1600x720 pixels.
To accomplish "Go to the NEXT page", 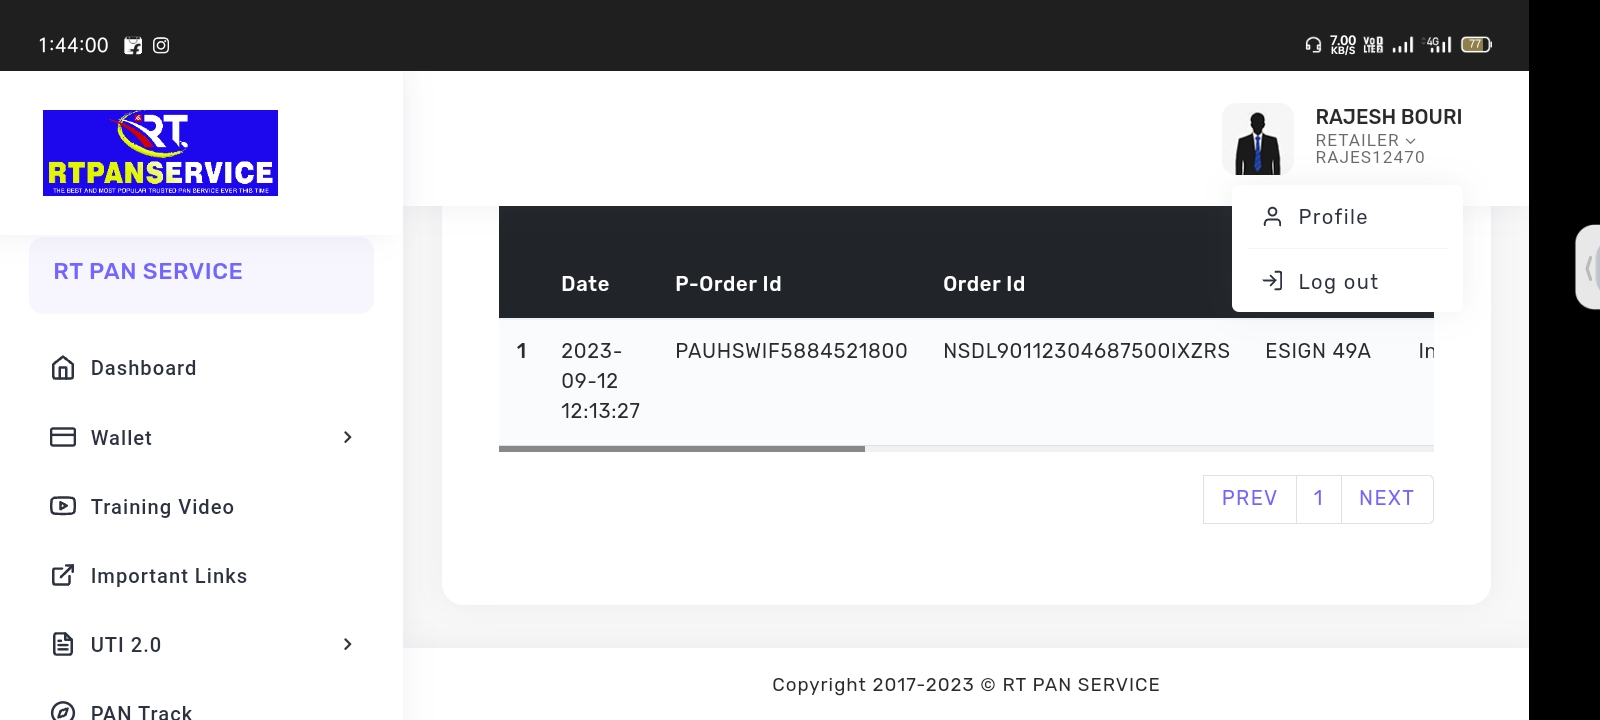I will [1386, 498].
